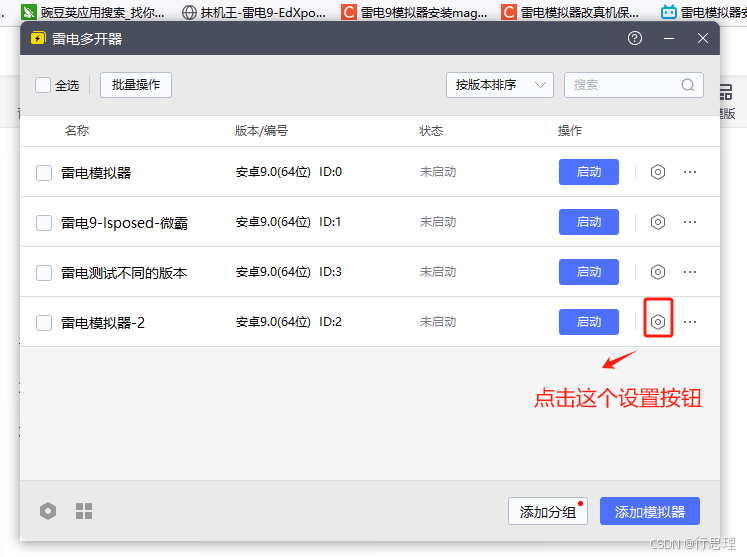Click the search magnifier icon
The width and height of the screenshot is (747, 557).
coord(687,85)
